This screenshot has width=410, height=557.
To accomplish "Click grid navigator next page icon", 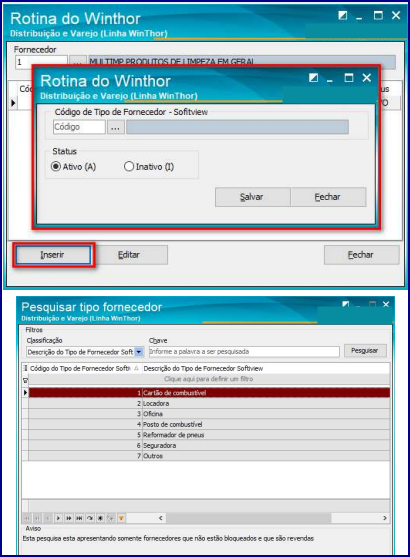I will pyautogui.click(x=69, y=518).
